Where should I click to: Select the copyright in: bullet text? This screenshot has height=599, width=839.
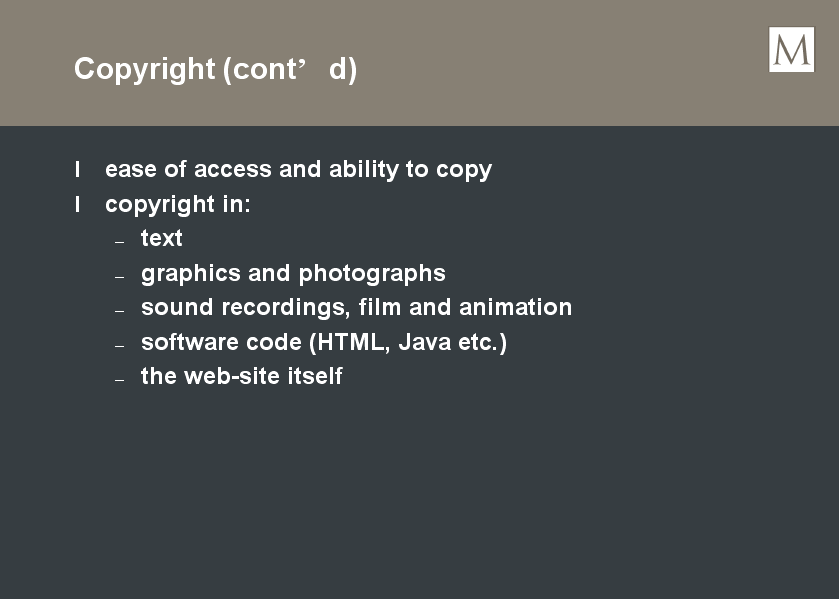(178, 205)
